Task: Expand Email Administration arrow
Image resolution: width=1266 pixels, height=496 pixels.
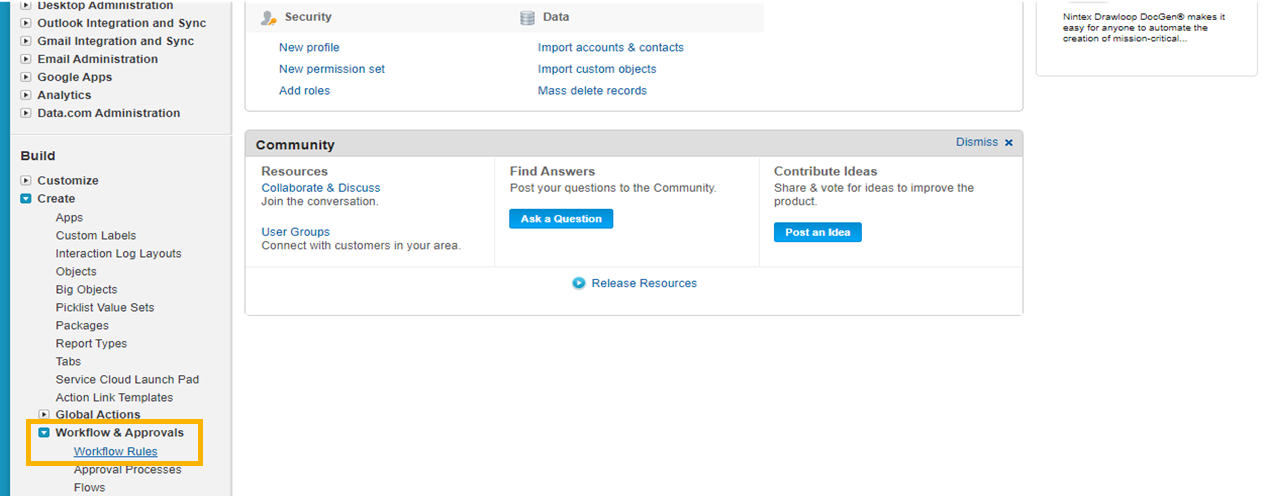Action: (x=26, y=59)
